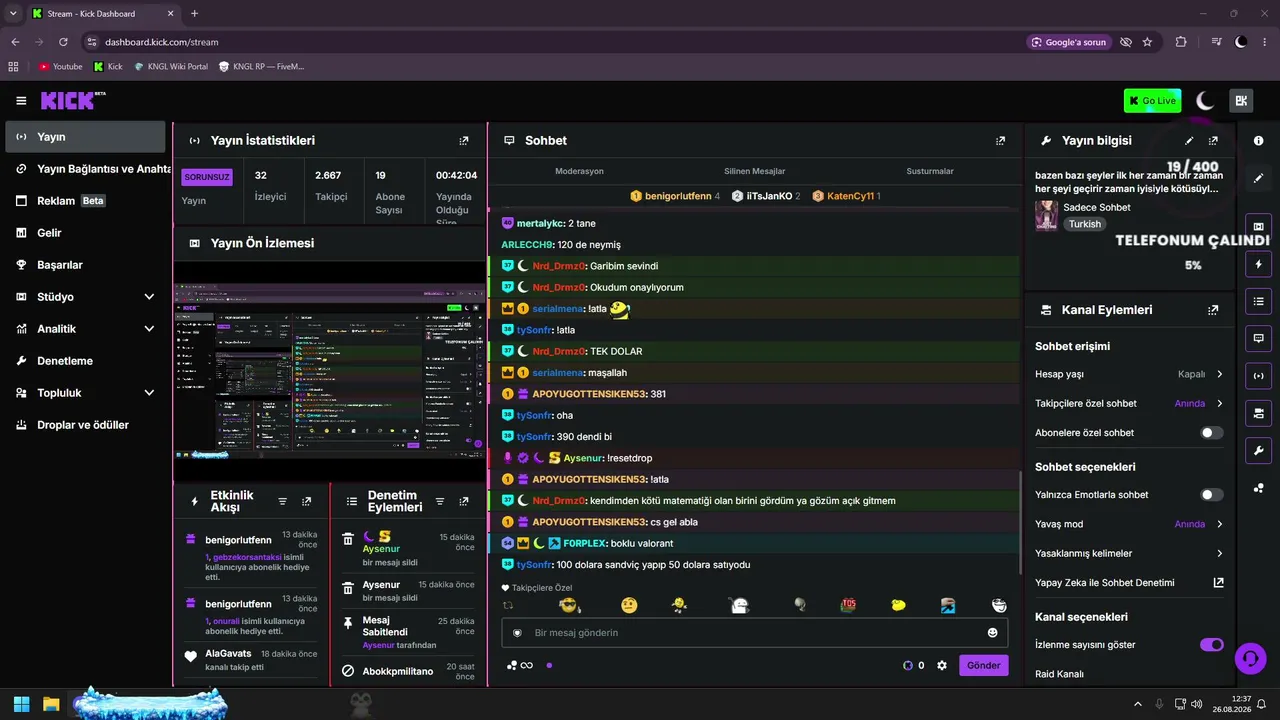Screen dimensions: 1280x720
Task: Open Başarılar in the sidebar
Action: (x=85, y=265)
